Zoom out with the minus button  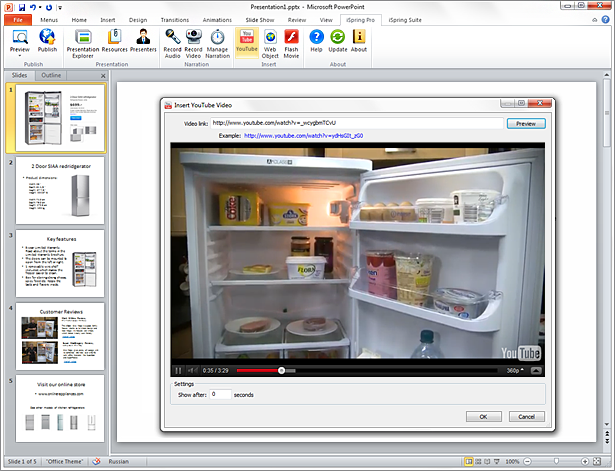click(528, 461)
